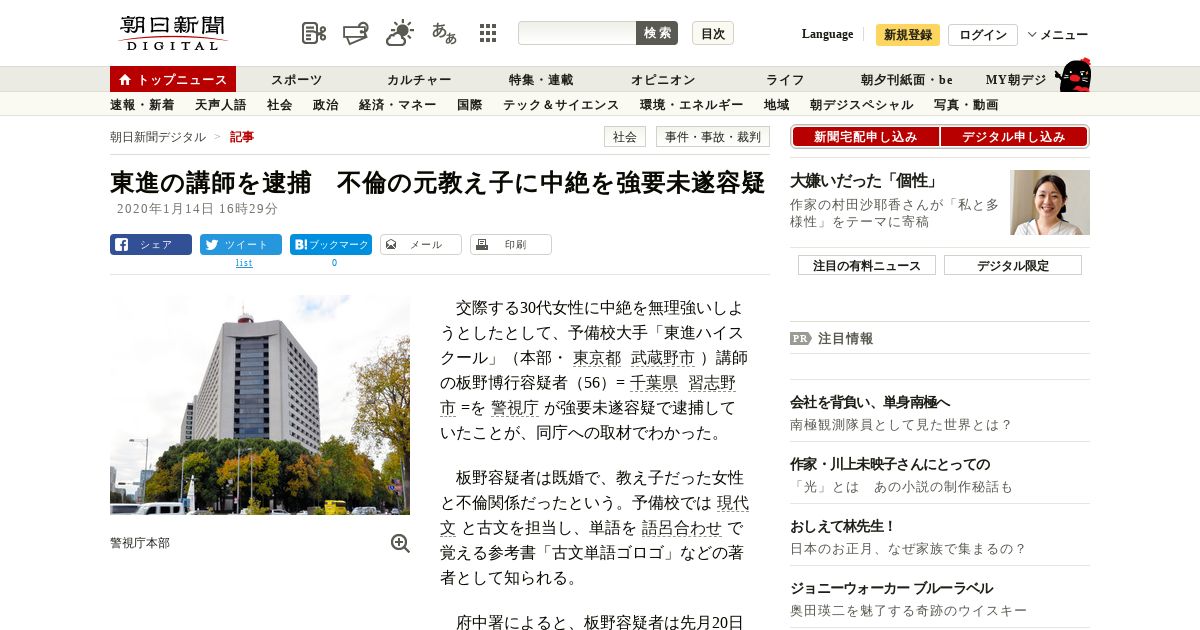Image resolution: width=1200 pixels, height=630 pixels.
Task: Follow the 警視庁 keyword link in article
Action: click(x=515, y=408)
